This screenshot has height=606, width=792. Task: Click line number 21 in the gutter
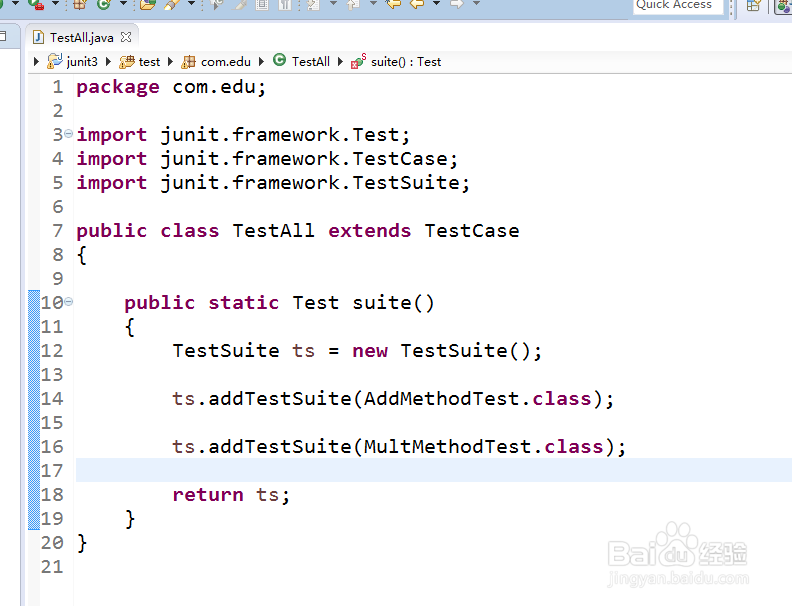point(52,567)
